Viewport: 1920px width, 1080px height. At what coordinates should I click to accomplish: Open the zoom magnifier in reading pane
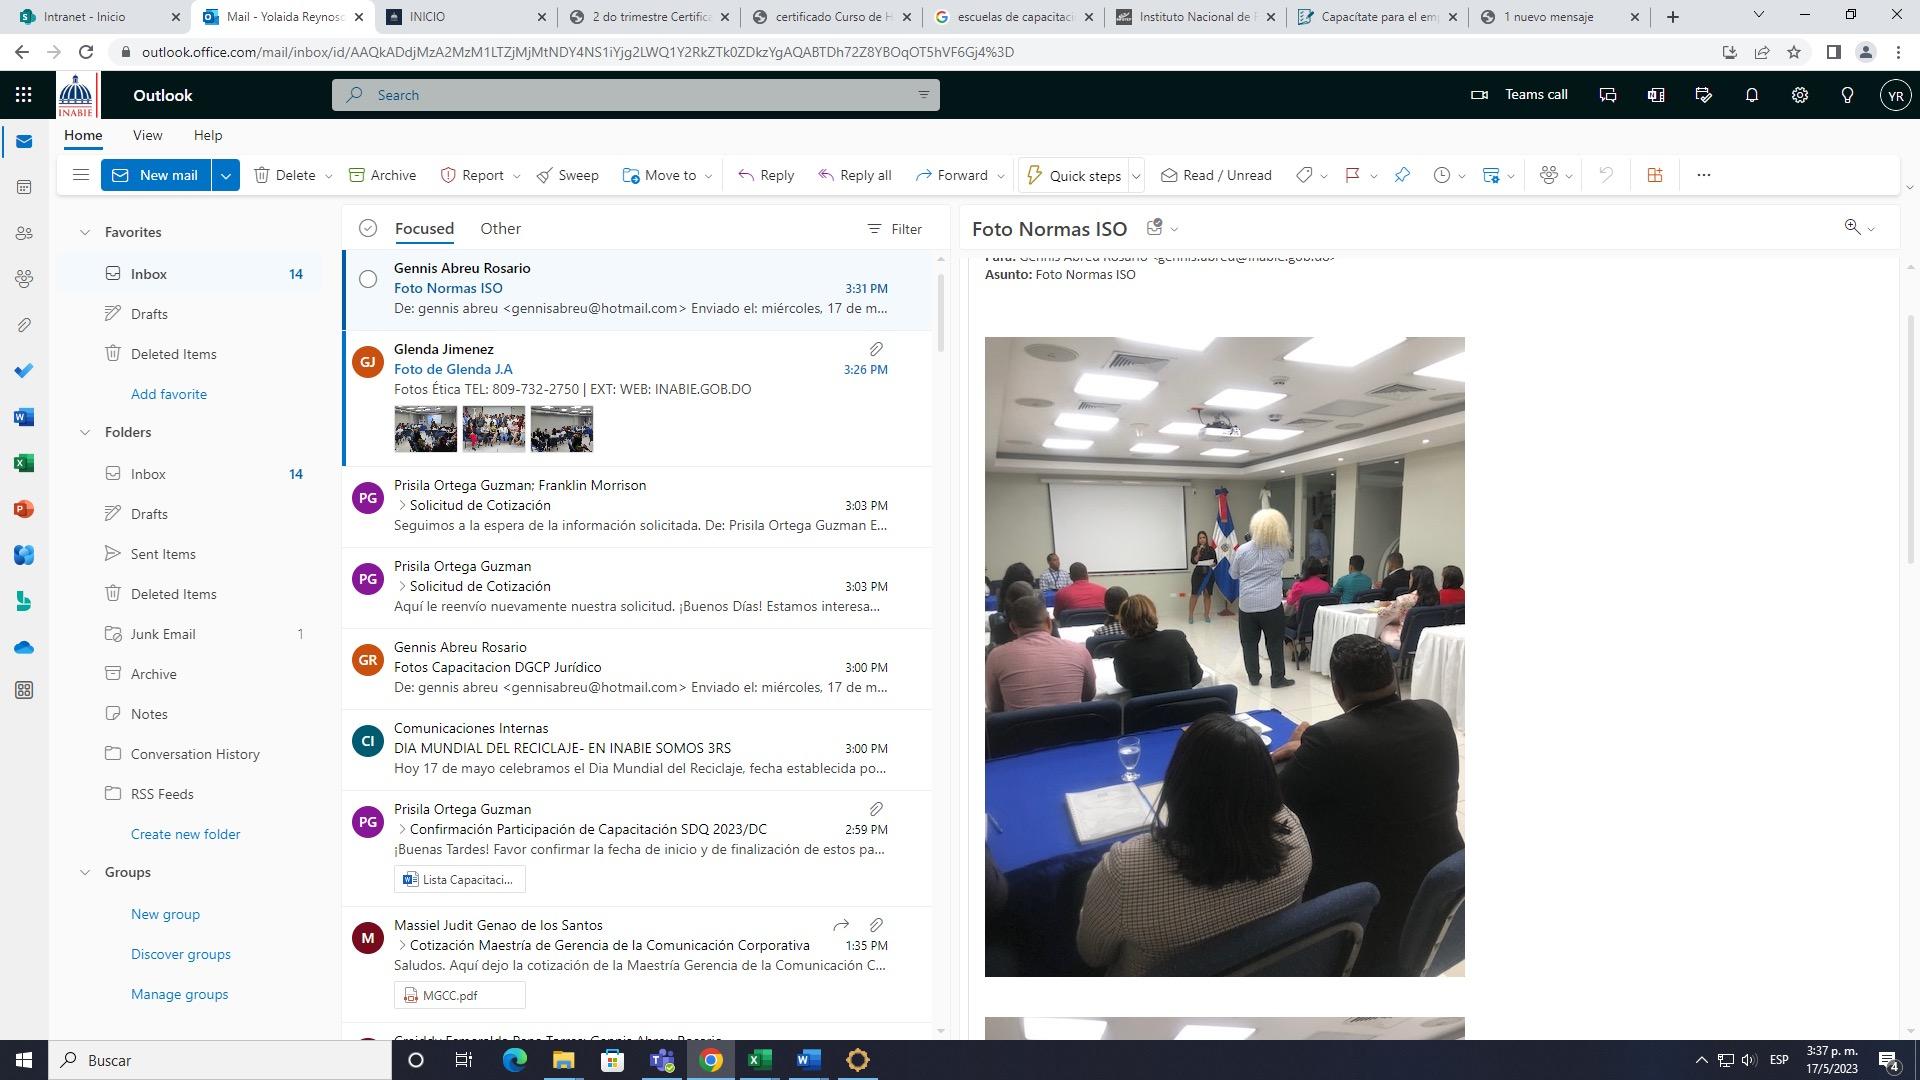[1852, 228]
